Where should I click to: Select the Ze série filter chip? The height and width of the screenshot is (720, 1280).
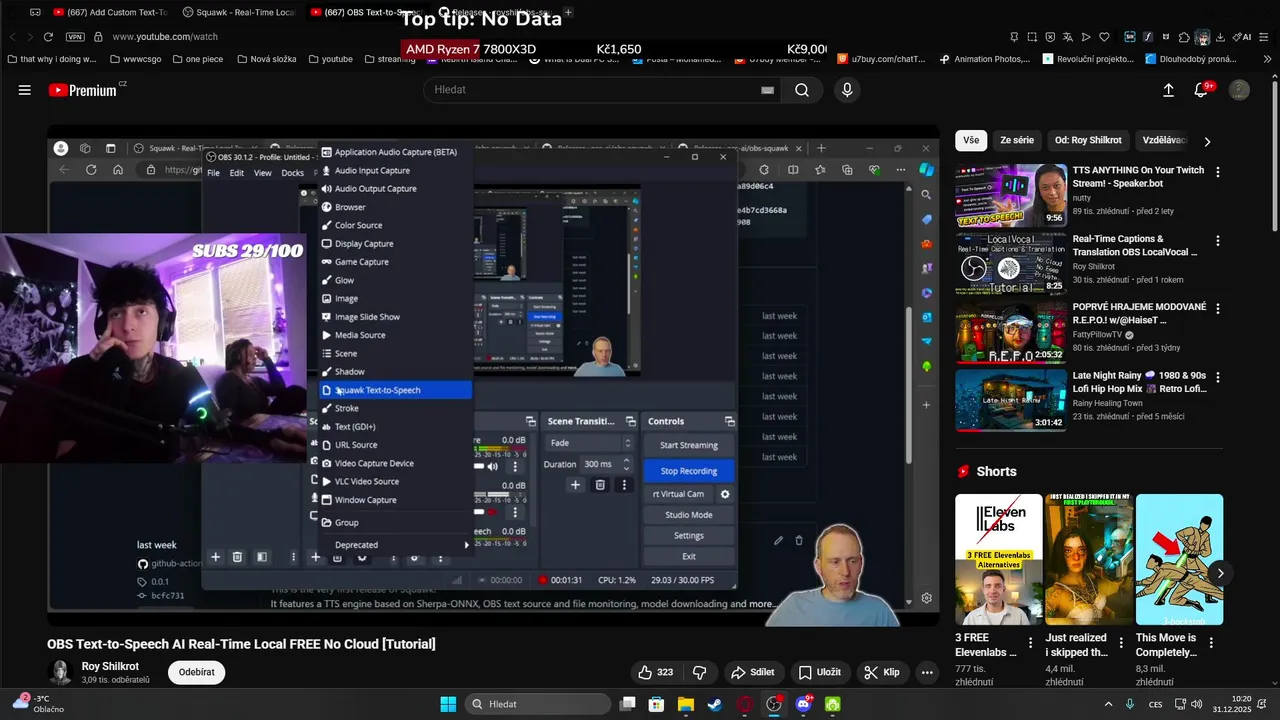point(1017,141)
